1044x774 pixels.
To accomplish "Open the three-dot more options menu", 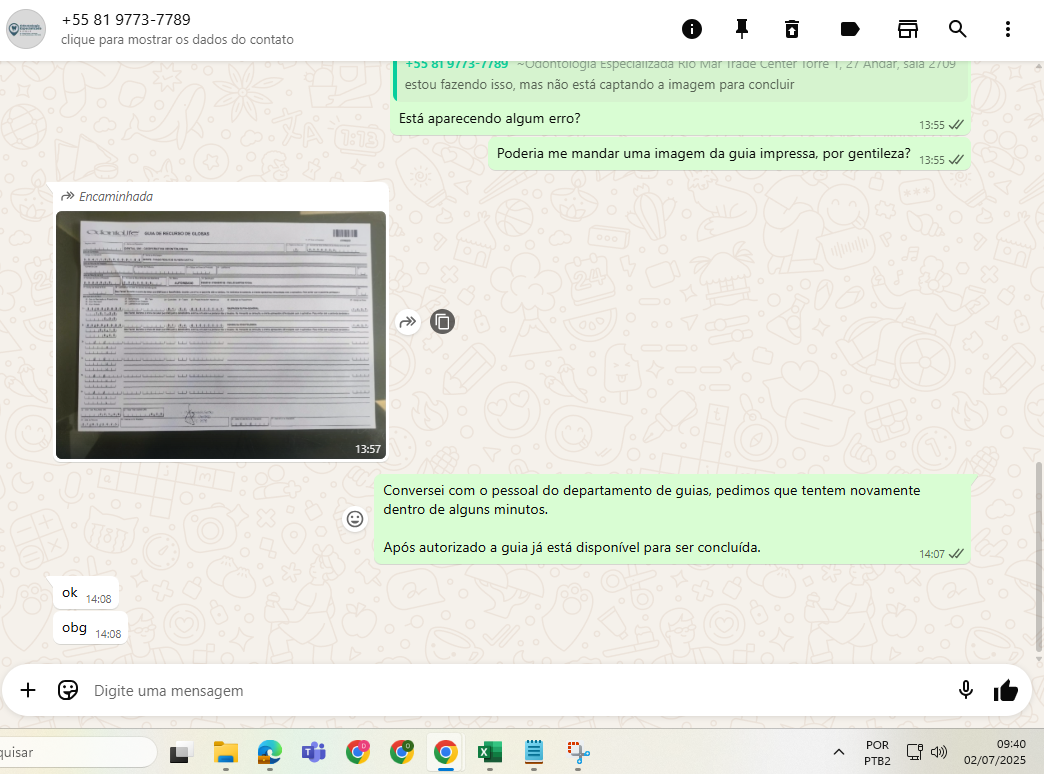I will click(1008, 29).
